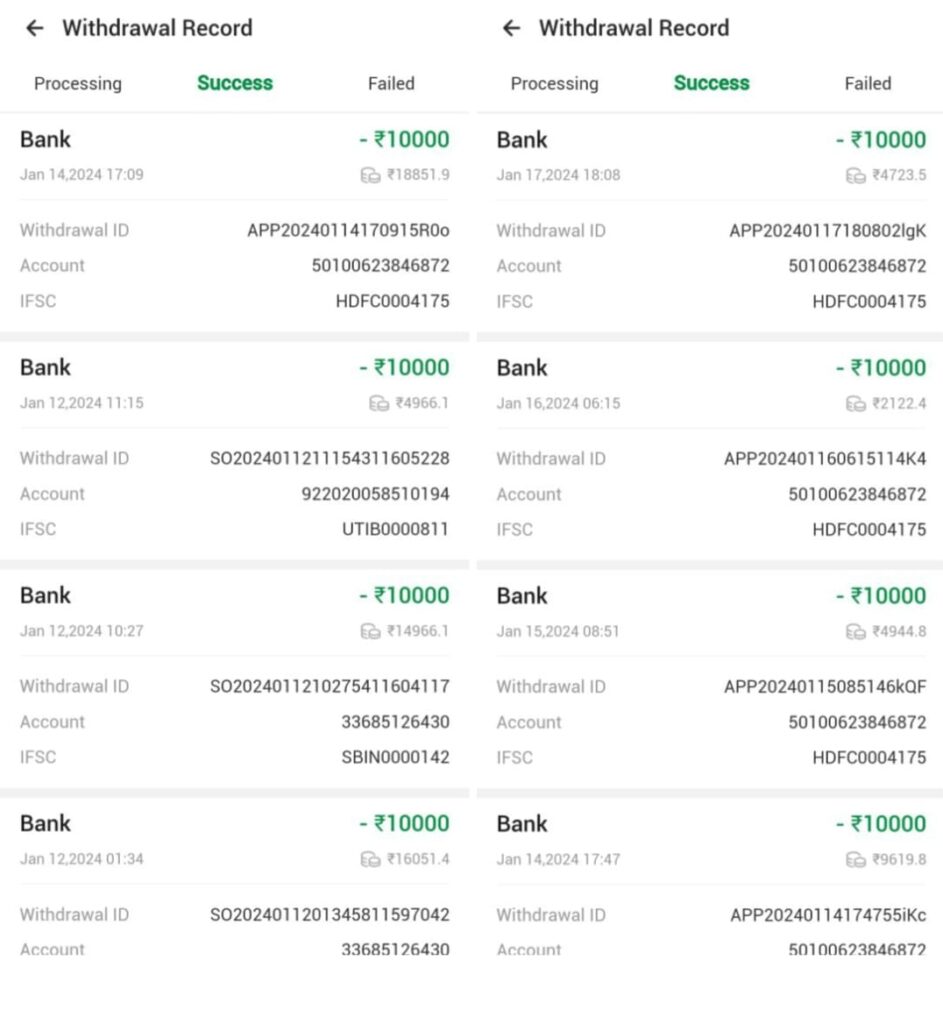Switch to the Processing tab in left panel
This screenshot has height=1024, width=943.
78,84
